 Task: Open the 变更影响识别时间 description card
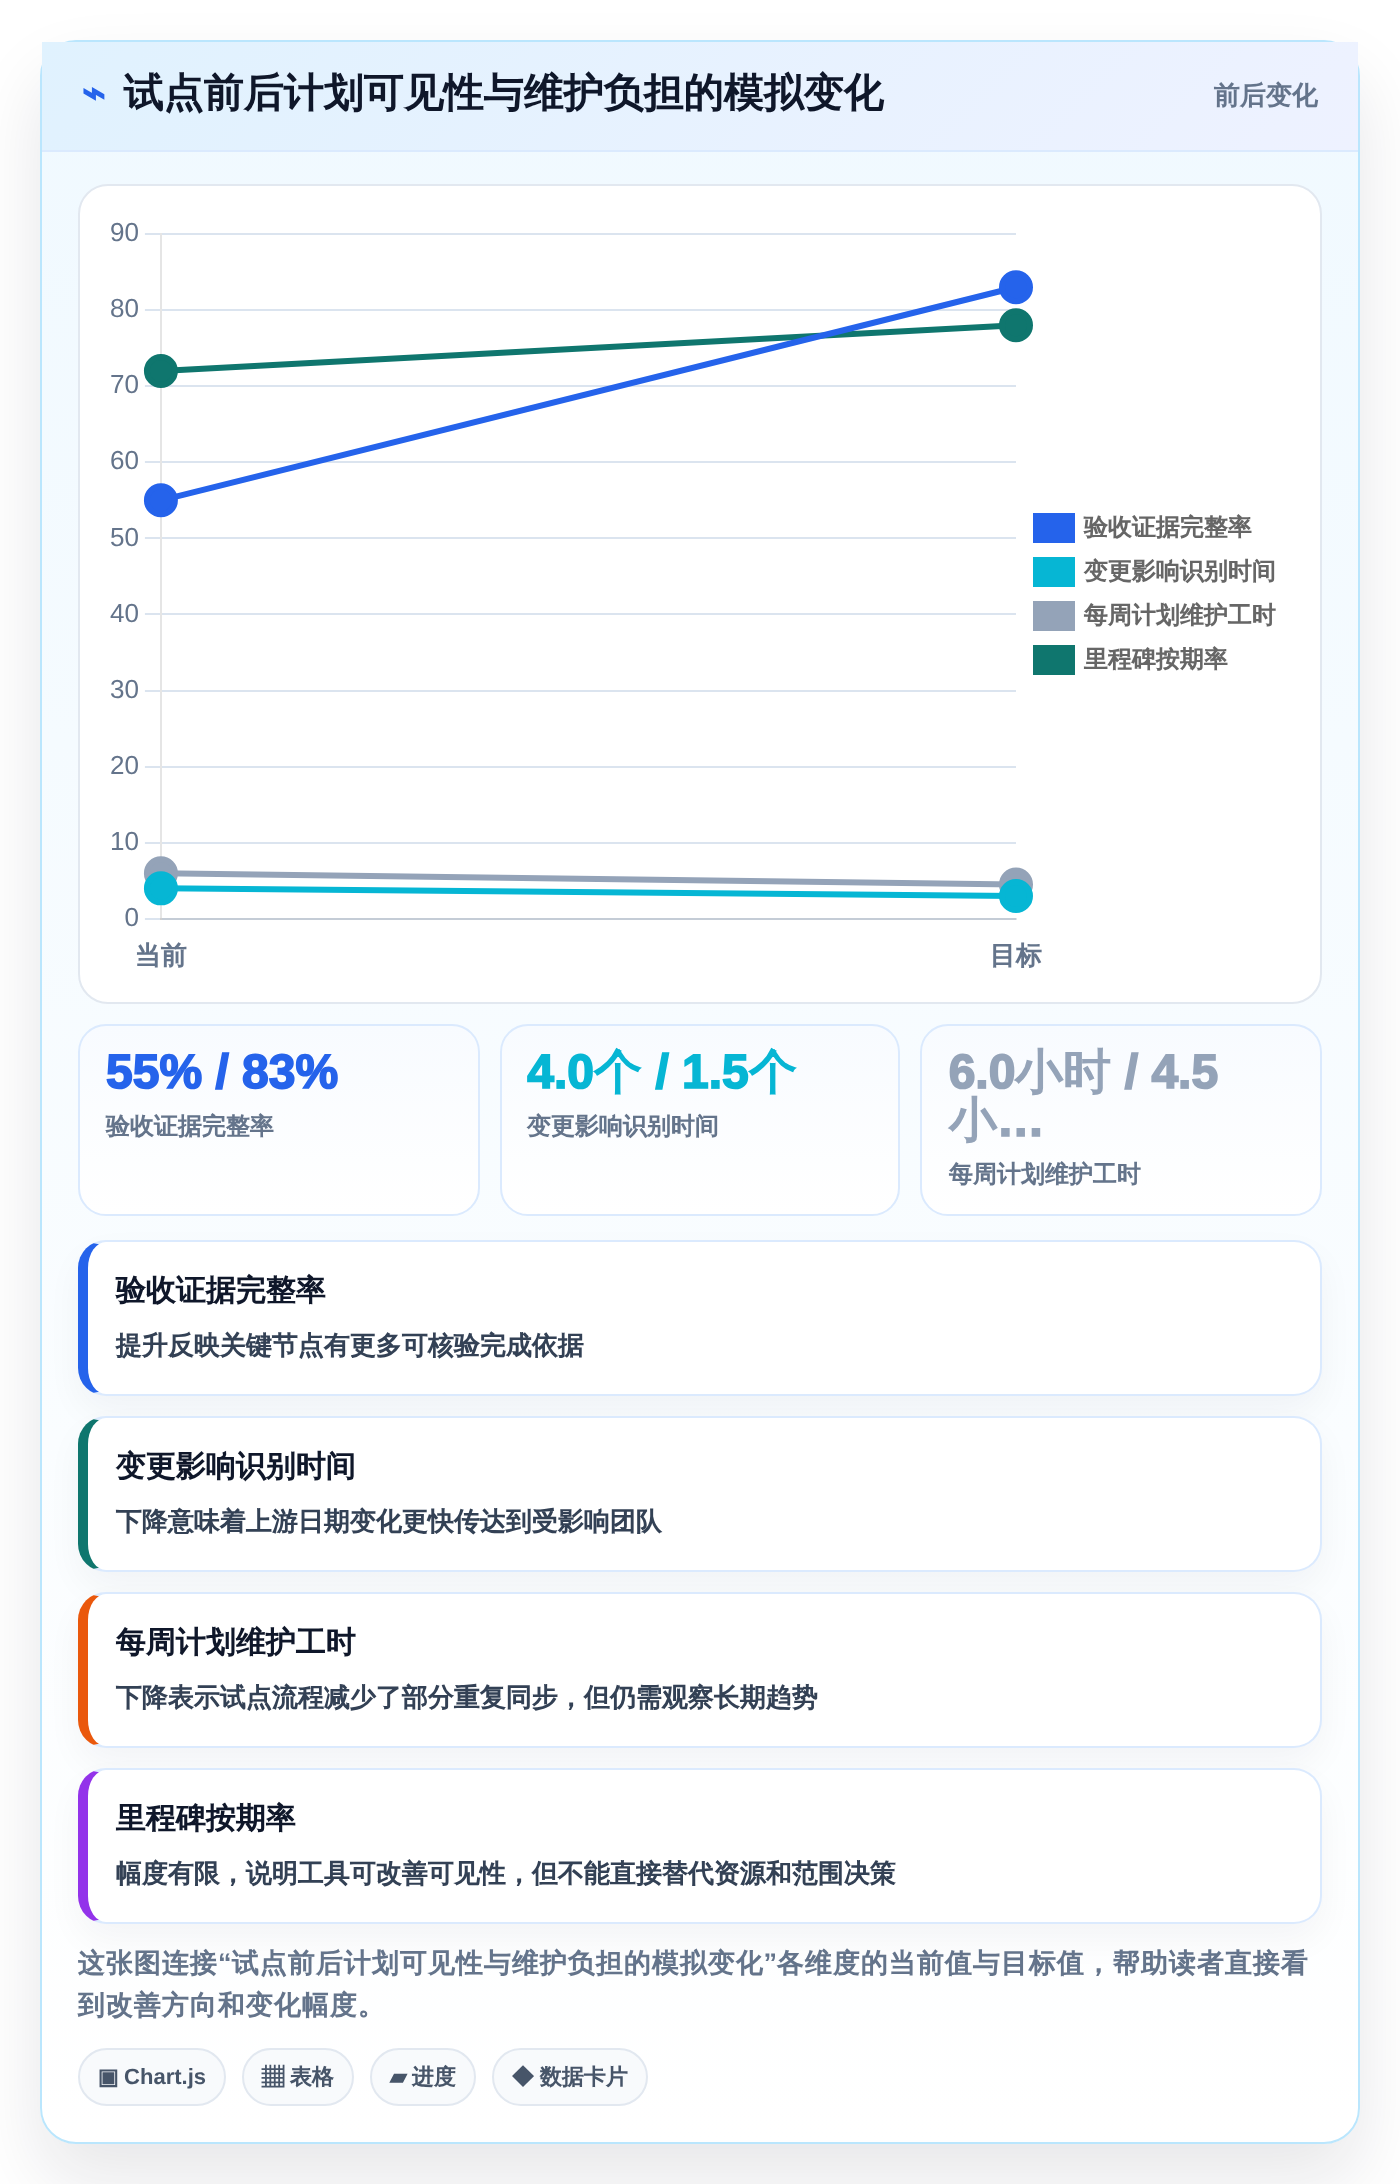click(700, 1494)
